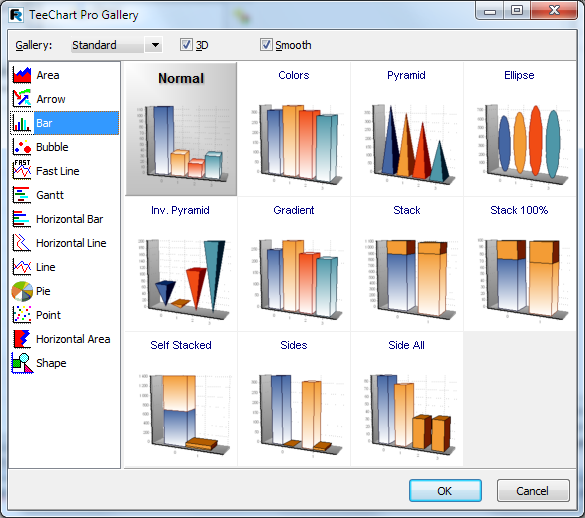Choose the Inv. Pyramid bar style thumbnail

coord(181,264)
